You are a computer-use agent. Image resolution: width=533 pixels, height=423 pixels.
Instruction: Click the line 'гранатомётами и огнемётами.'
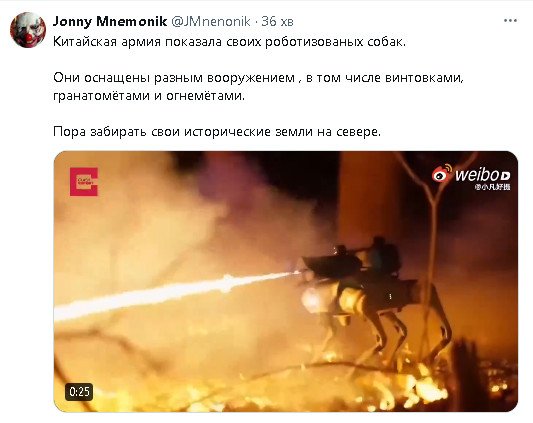pos(149,96)
